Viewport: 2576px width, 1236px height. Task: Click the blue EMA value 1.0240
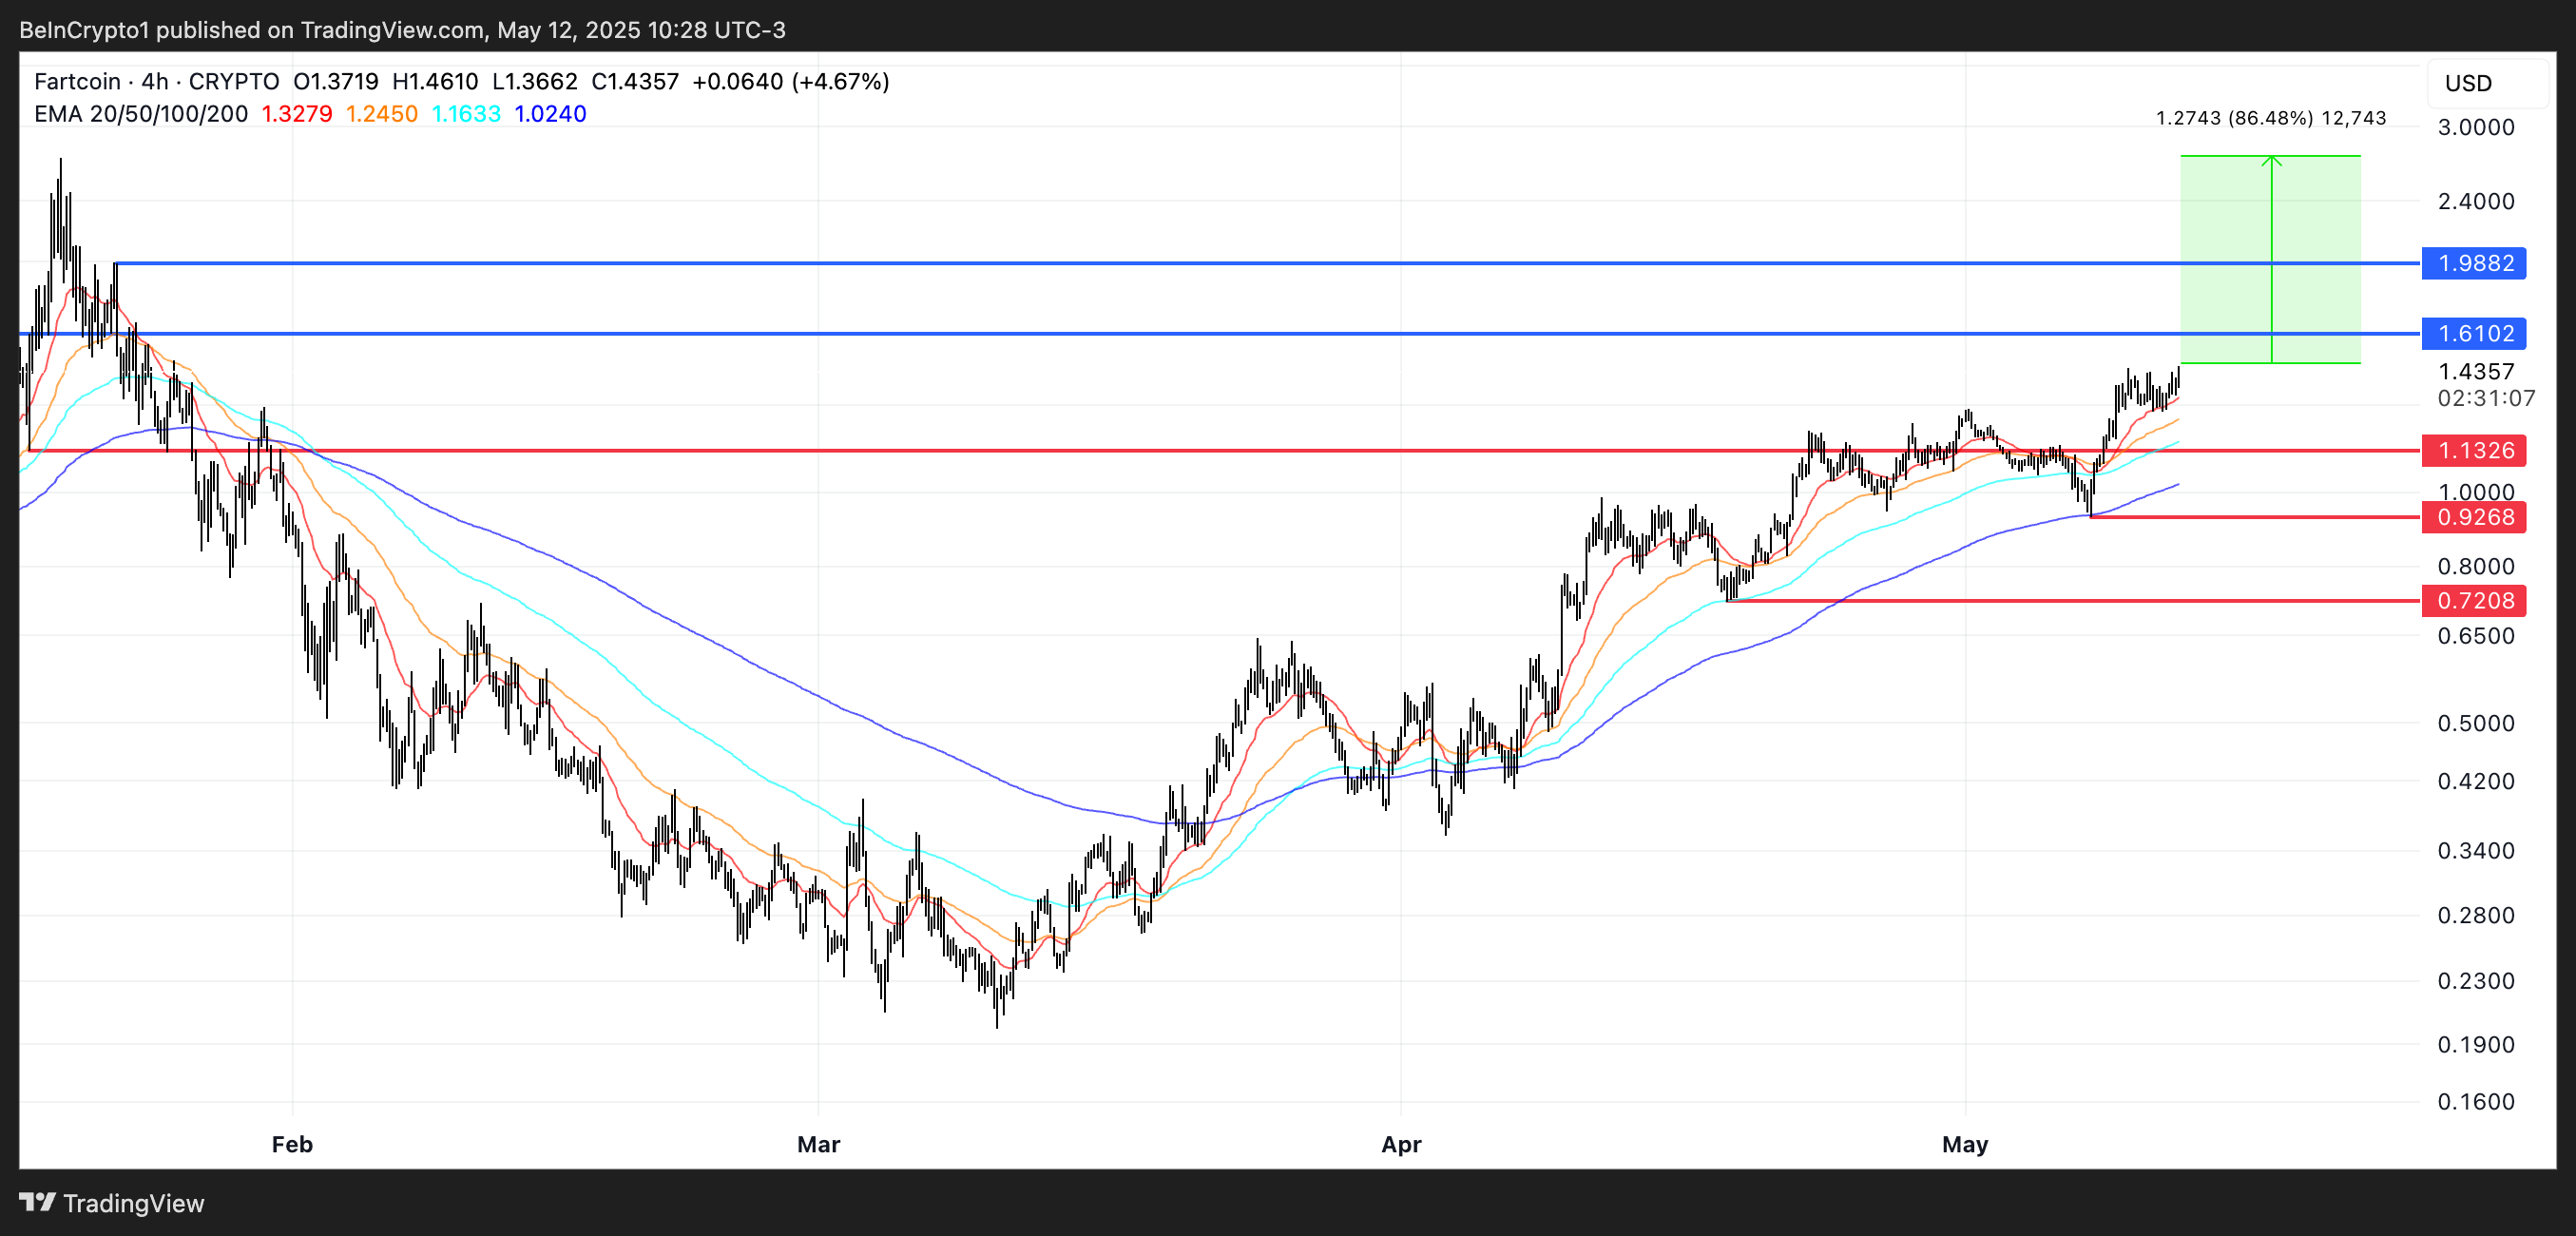tap(550, 114)
